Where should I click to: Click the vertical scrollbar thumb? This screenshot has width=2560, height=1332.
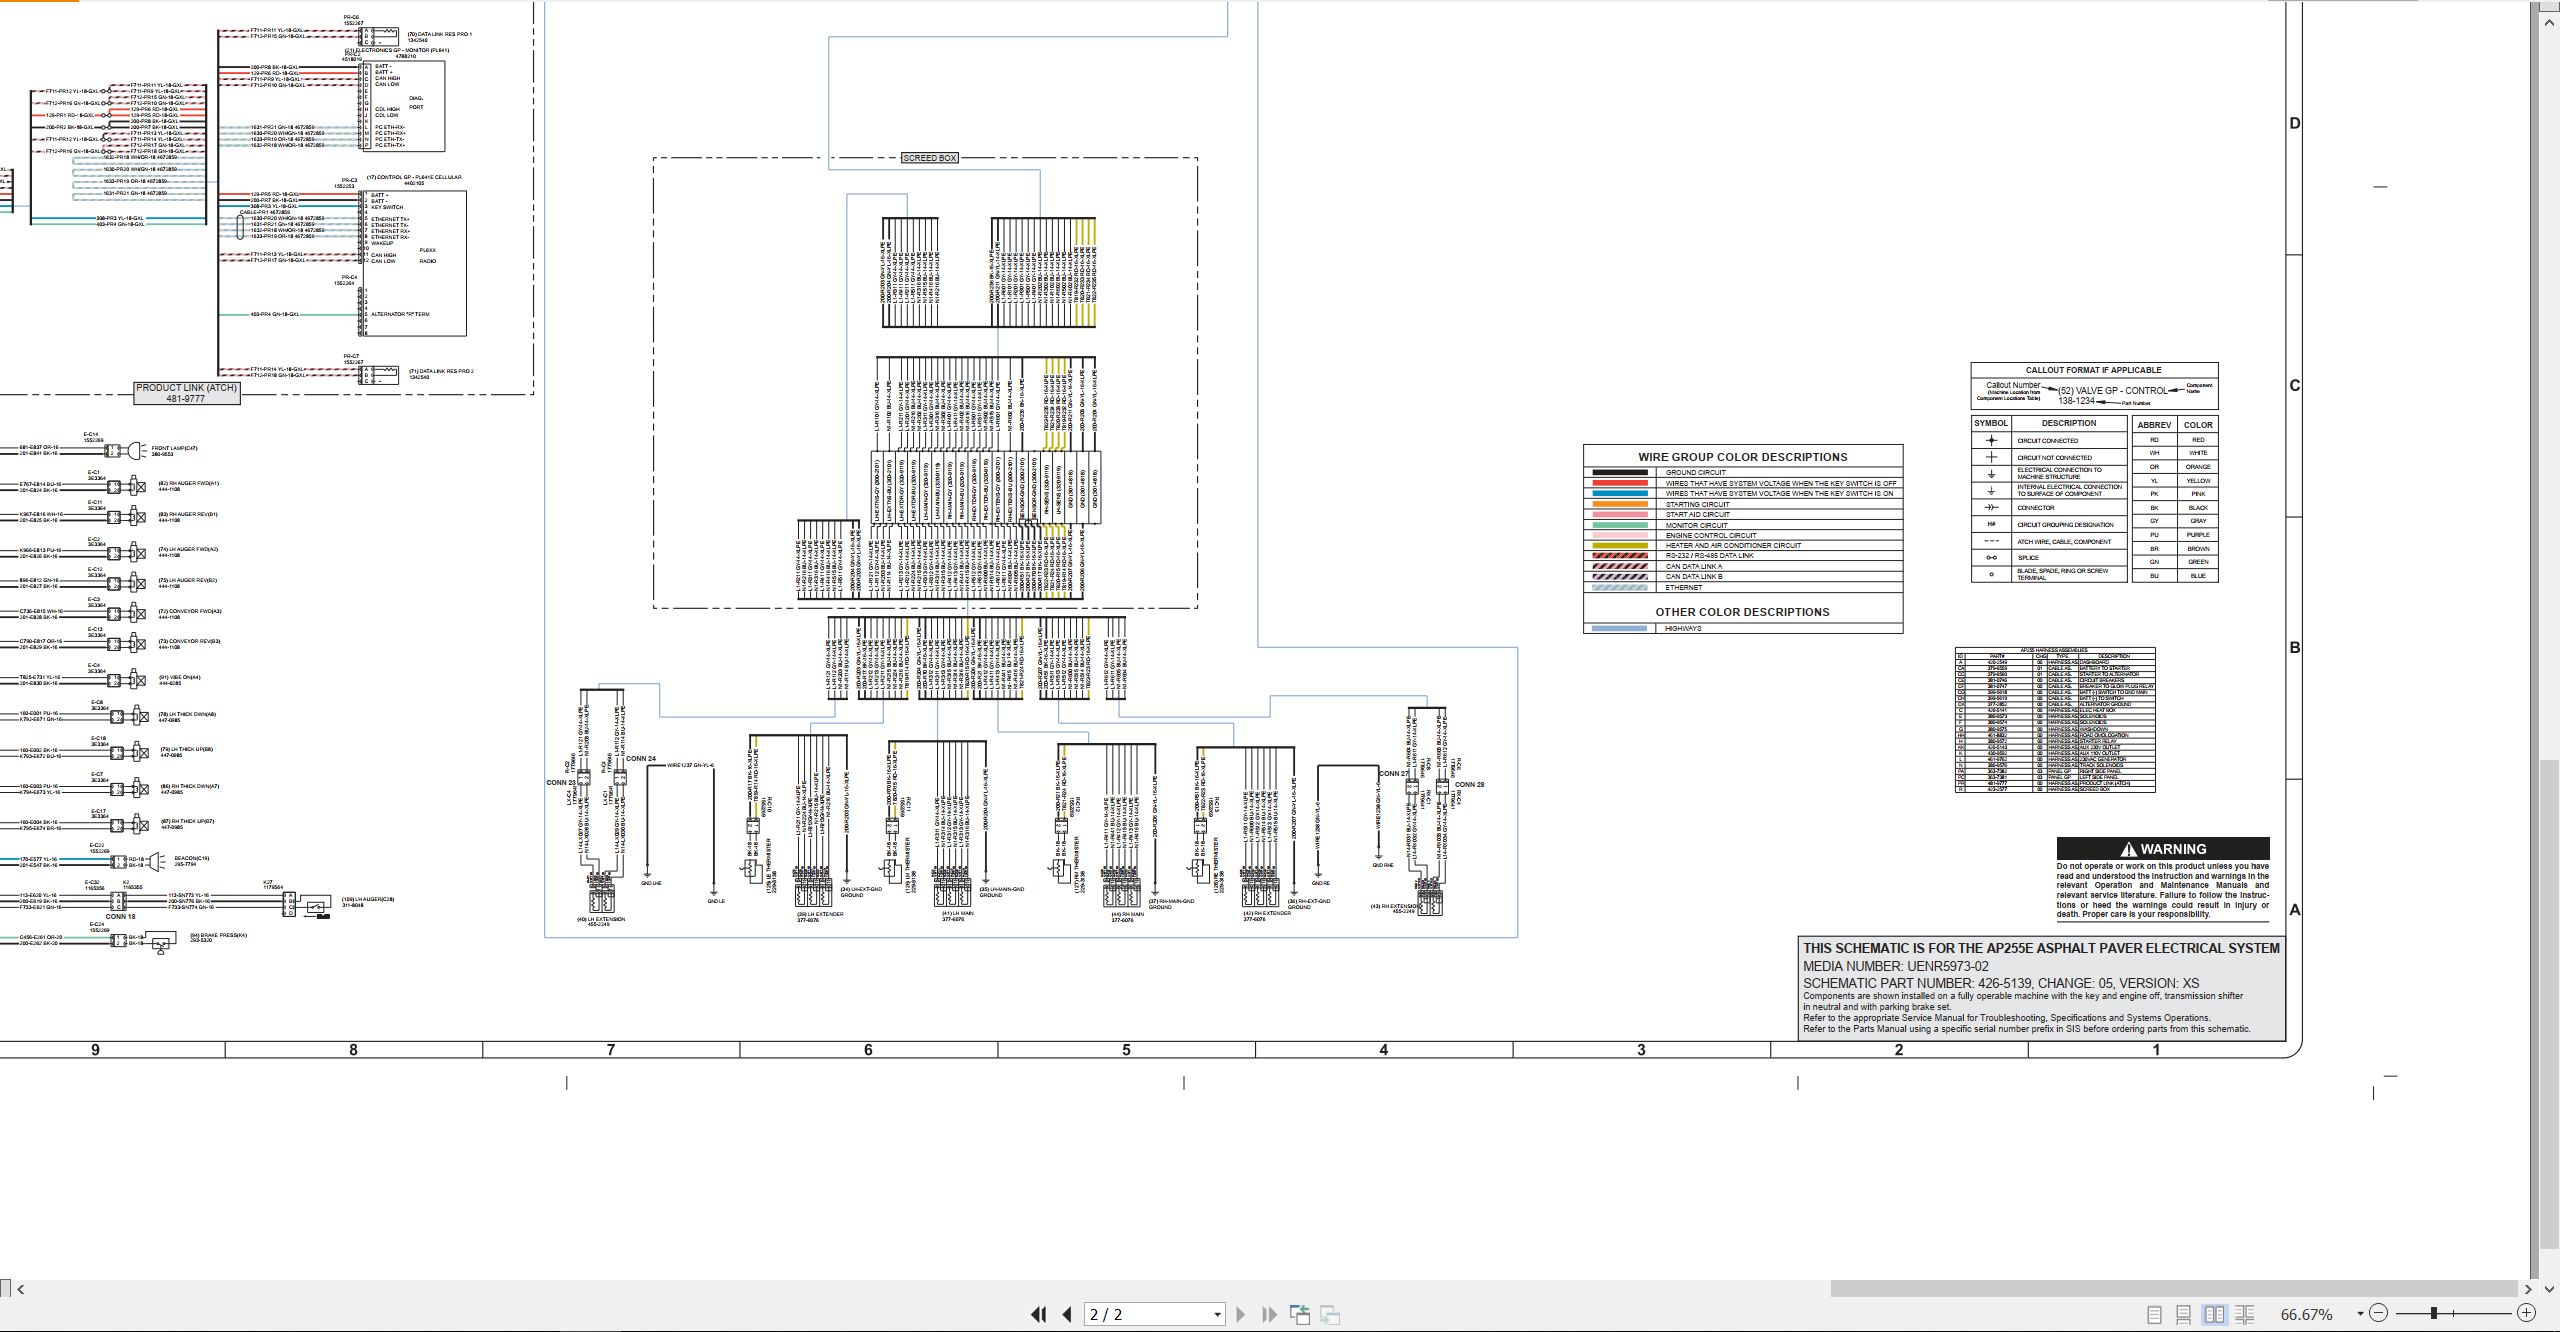2549,1005
